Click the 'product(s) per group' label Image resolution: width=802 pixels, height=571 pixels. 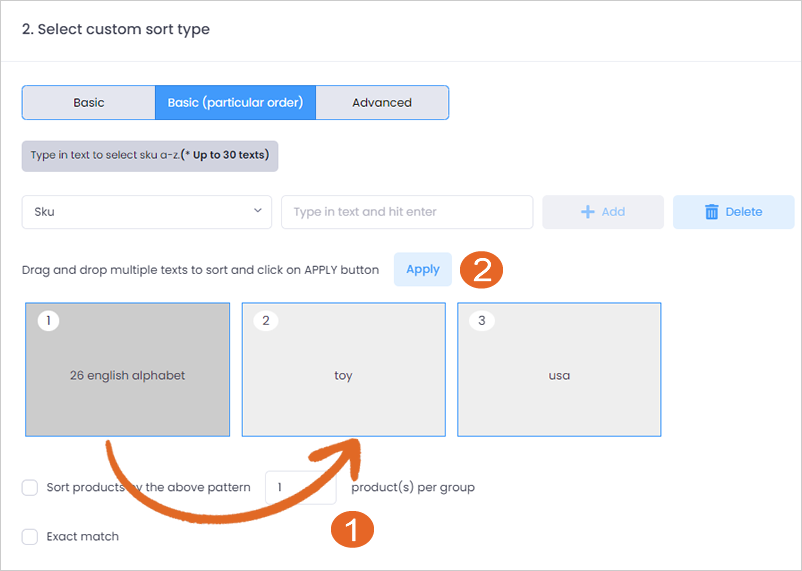(413, 487)
